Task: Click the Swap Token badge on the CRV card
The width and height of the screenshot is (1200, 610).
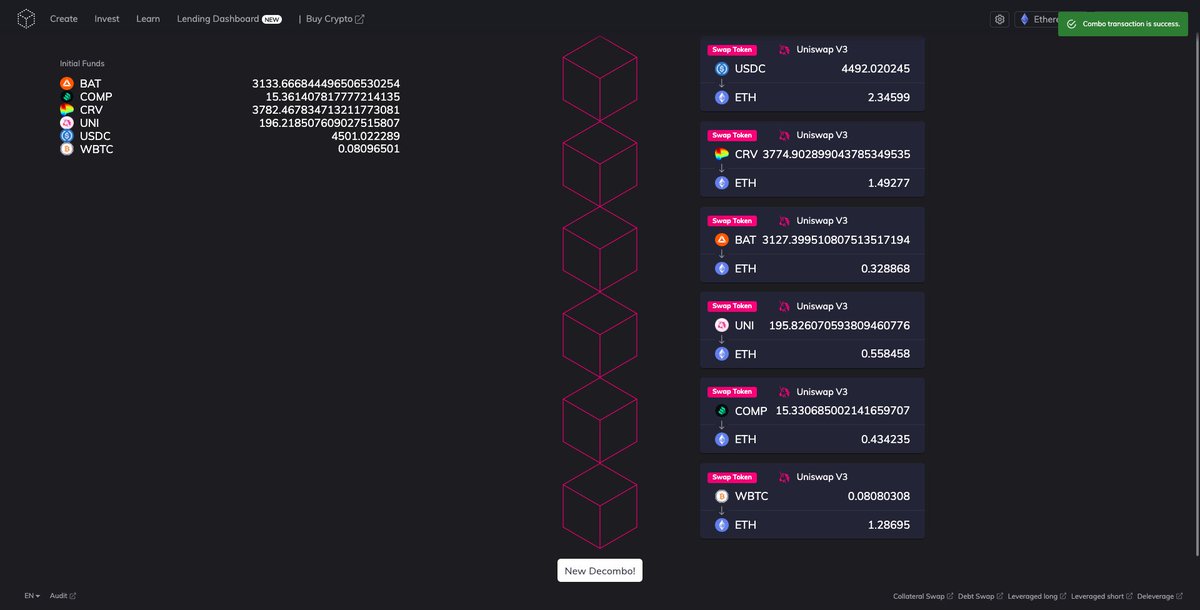Action: click(x=732, y=135)
